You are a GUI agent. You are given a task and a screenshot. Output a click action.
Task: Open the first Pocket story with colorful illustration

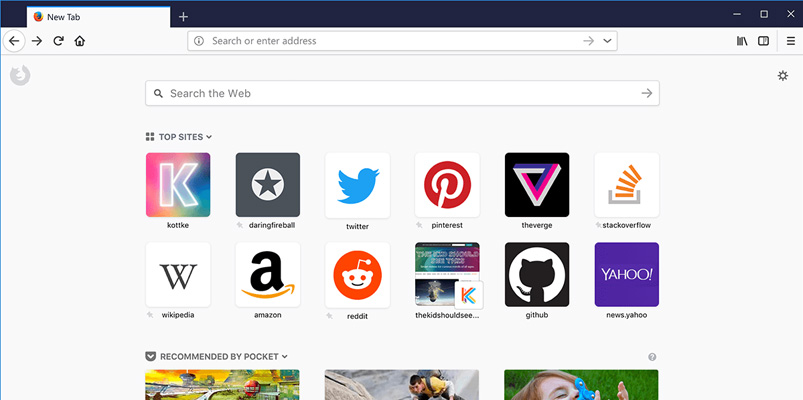(x=222, y=385)
